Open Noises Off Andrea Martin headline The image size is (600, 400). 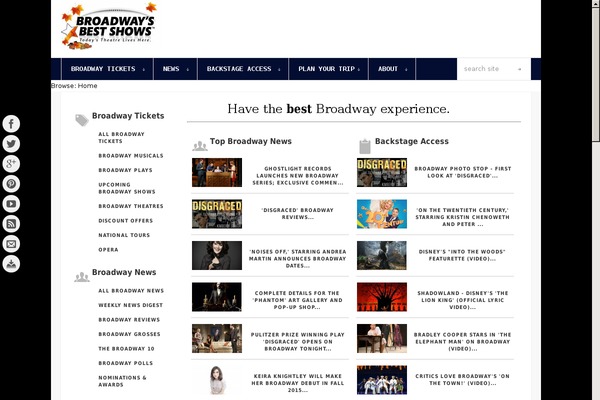point(298,259)
